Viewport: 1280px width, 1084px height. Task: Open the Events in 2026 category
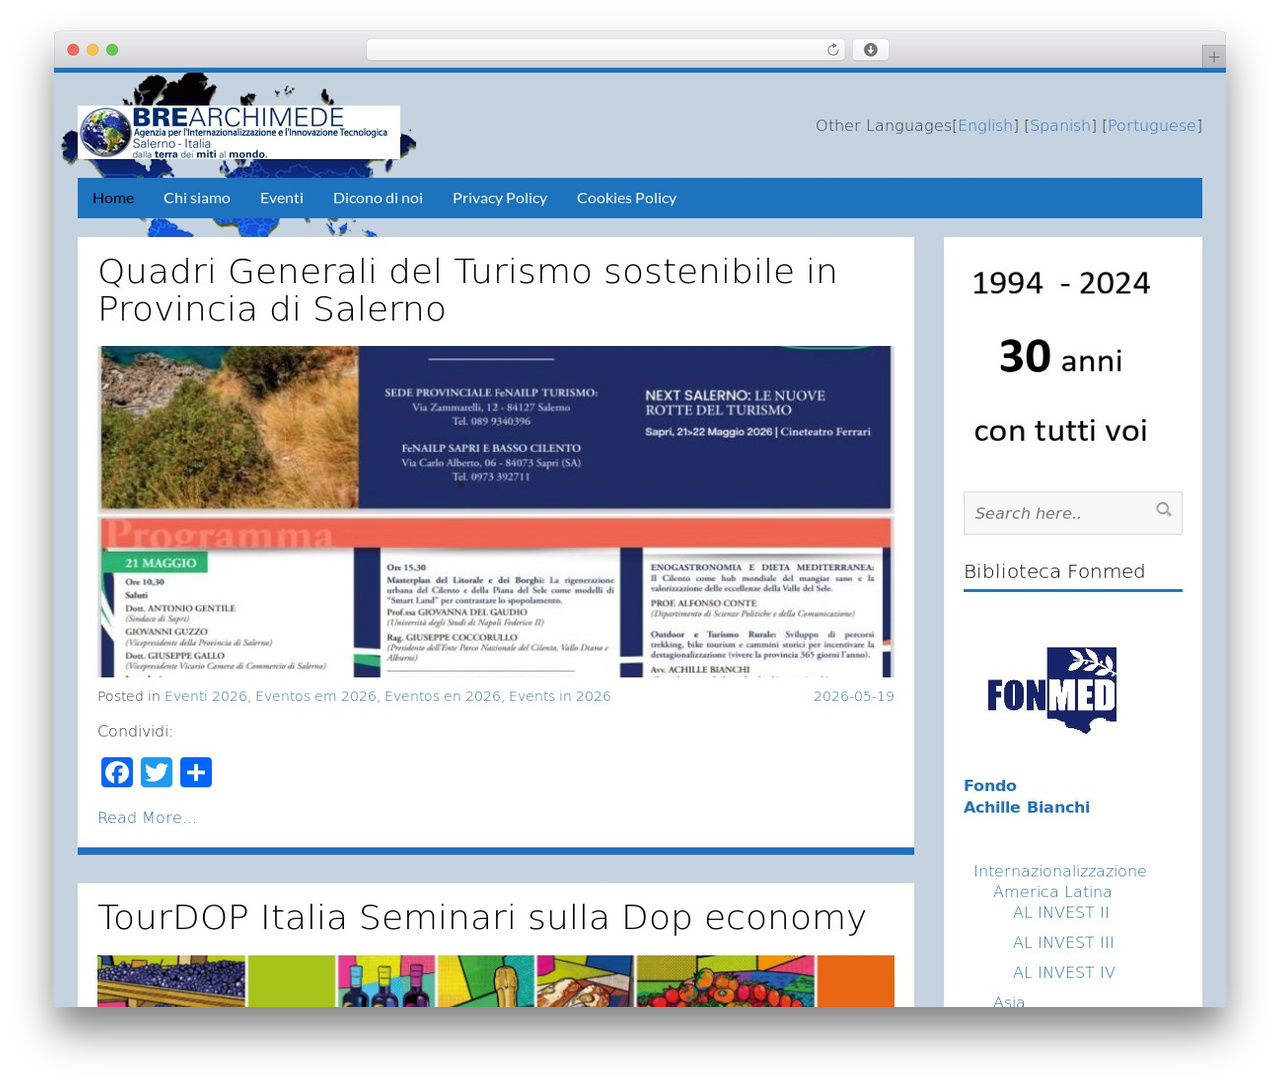click(x=560, y=696)
